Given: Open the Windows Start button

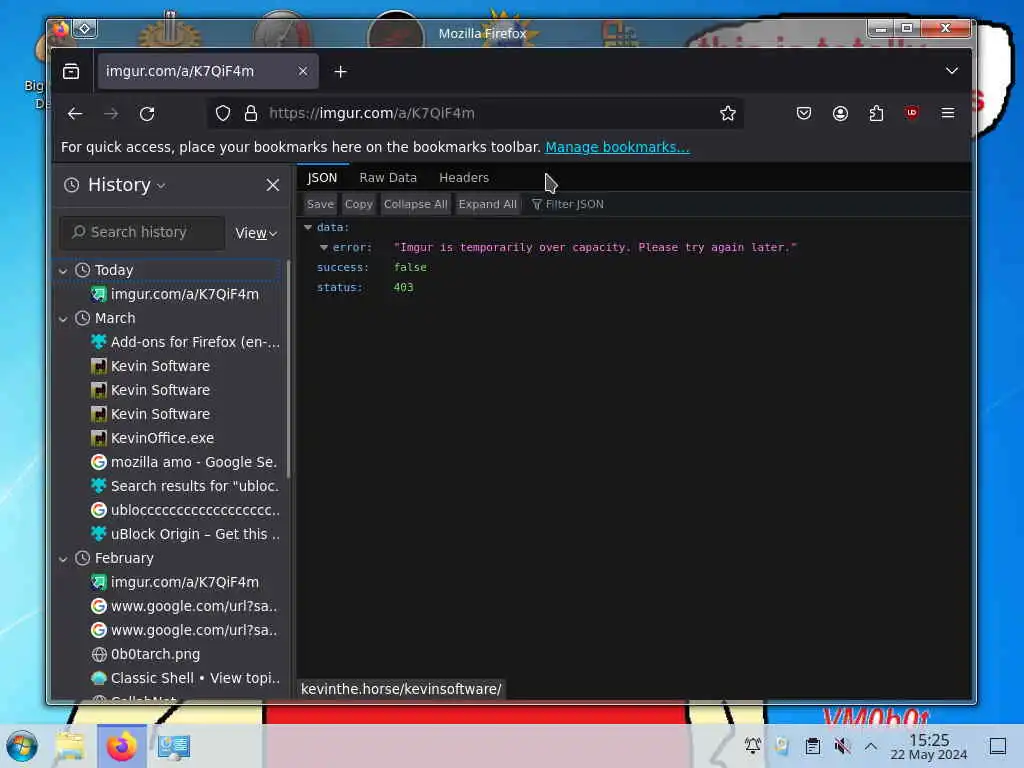Looking at the screenshot, I should click(x=22, y=746).
